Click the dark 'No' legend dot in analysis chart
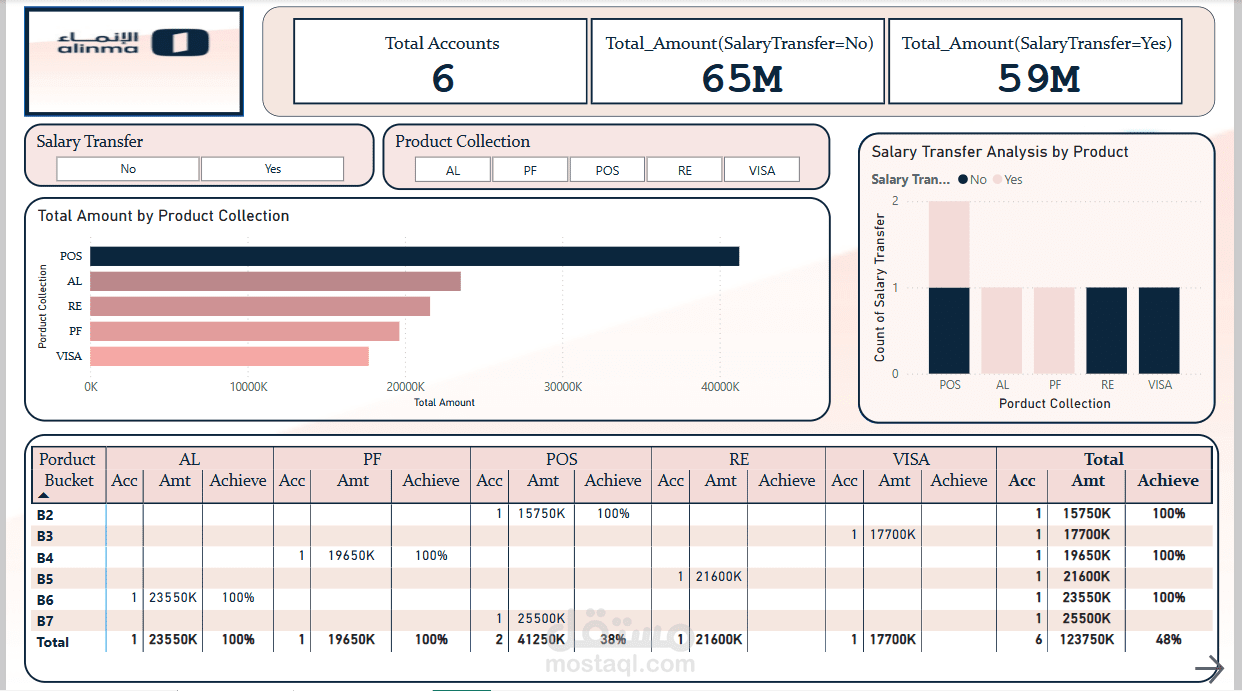 tap(964, 179)
